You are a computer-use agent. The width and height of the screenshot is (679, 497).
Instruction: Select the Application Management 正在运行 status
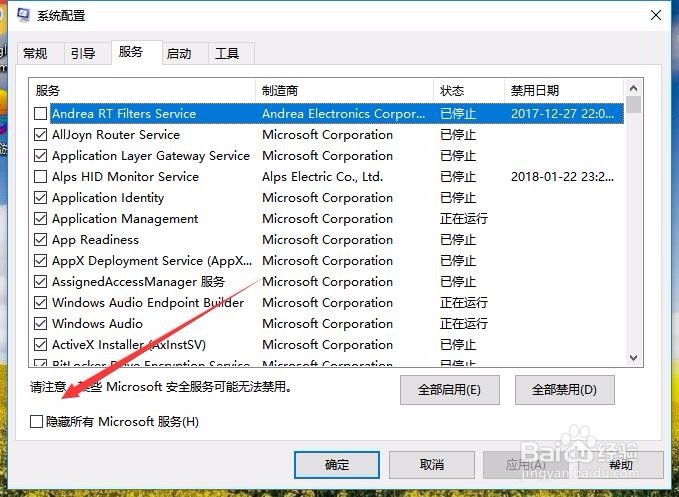464,219
